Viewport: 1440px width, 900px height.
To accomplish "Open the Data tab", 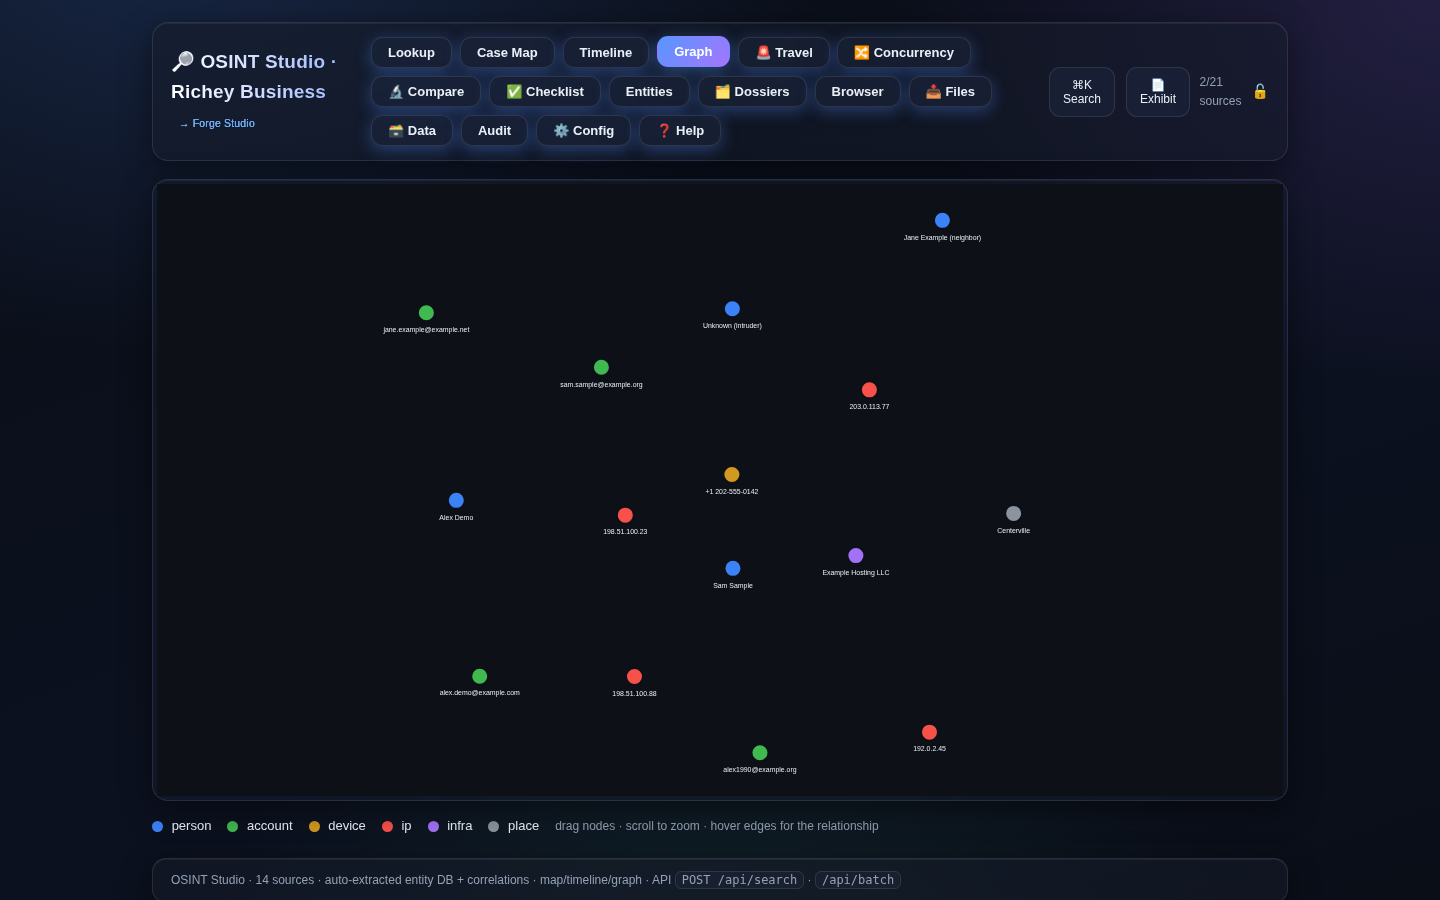I will coord(412,131).
